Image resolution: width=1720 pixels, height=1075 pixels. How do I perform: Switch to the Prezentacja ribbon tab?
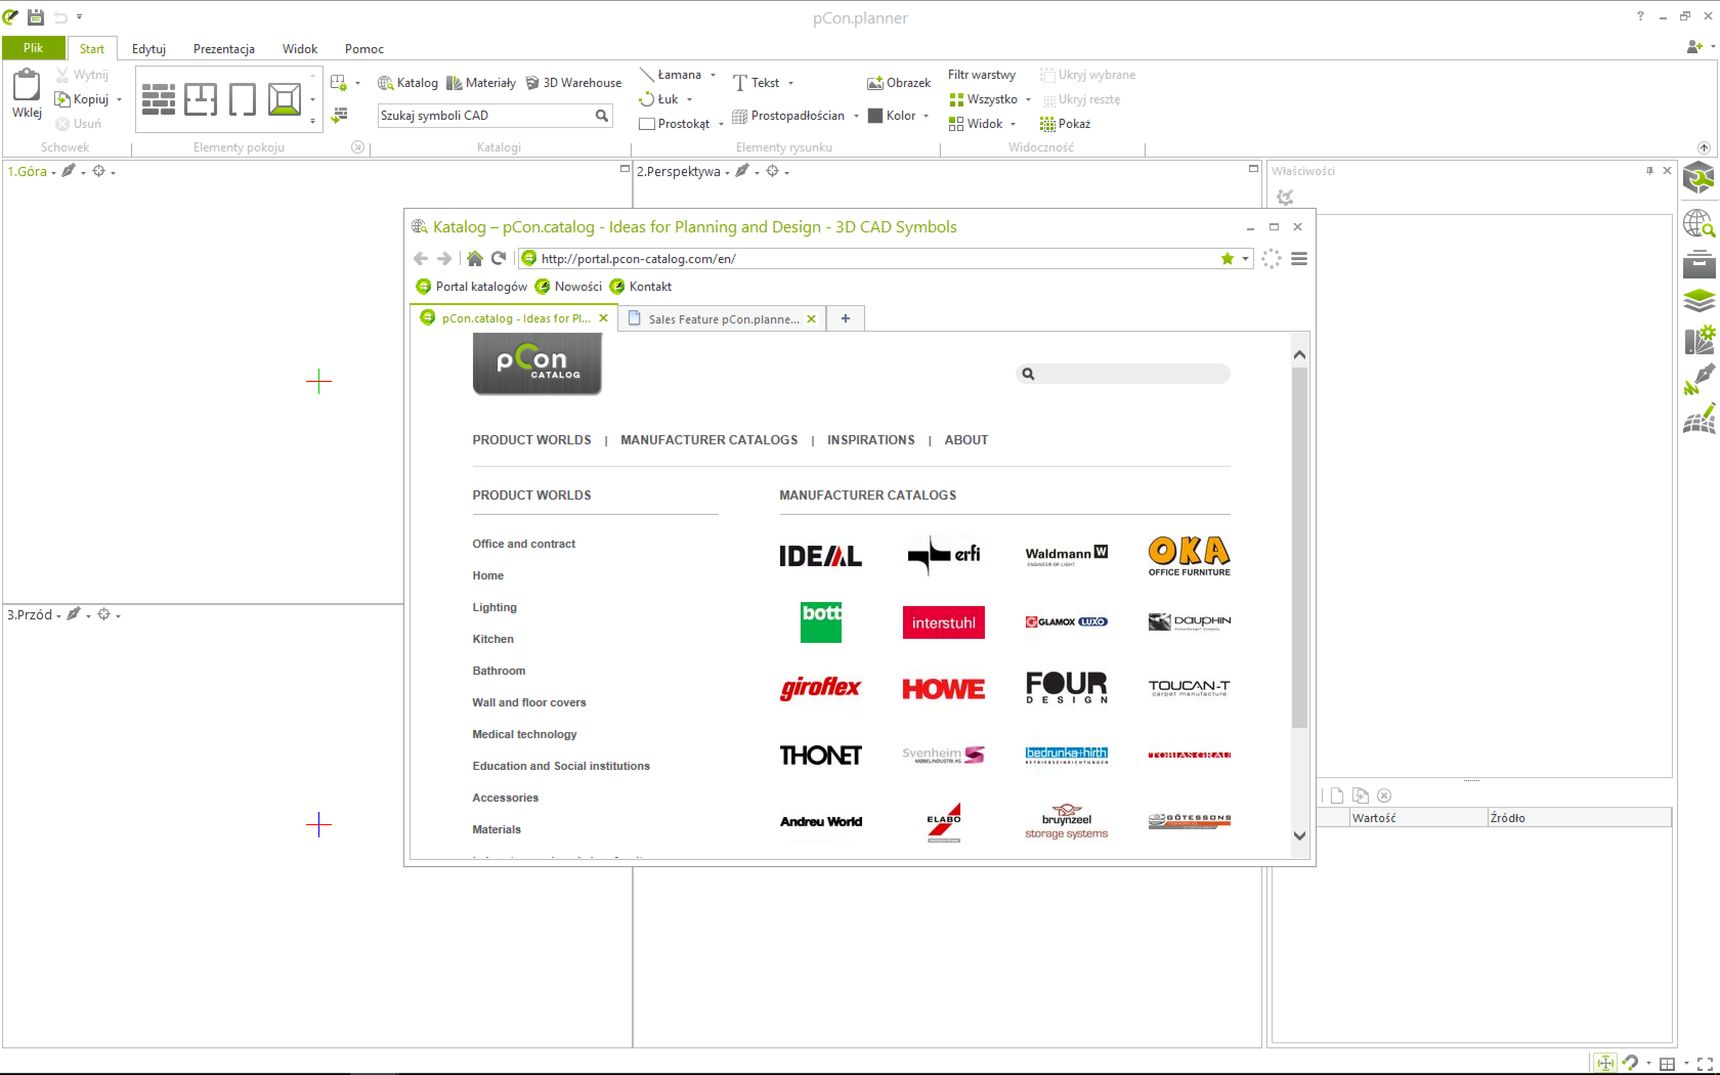tap(224, 49)
